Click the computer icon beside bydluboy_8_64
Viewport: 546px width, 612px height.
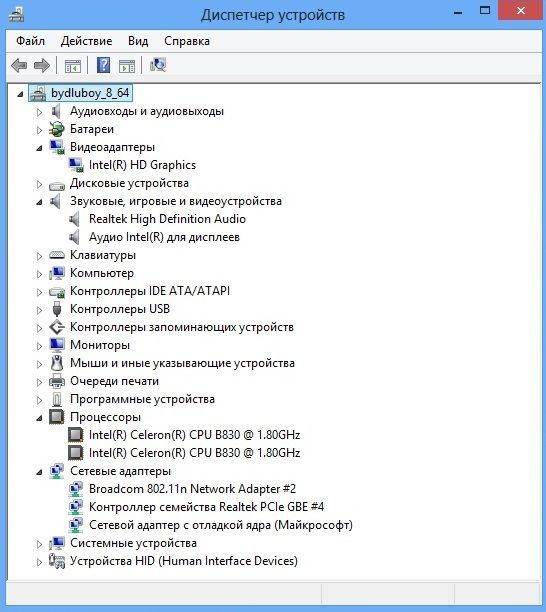tap(38, 93)
